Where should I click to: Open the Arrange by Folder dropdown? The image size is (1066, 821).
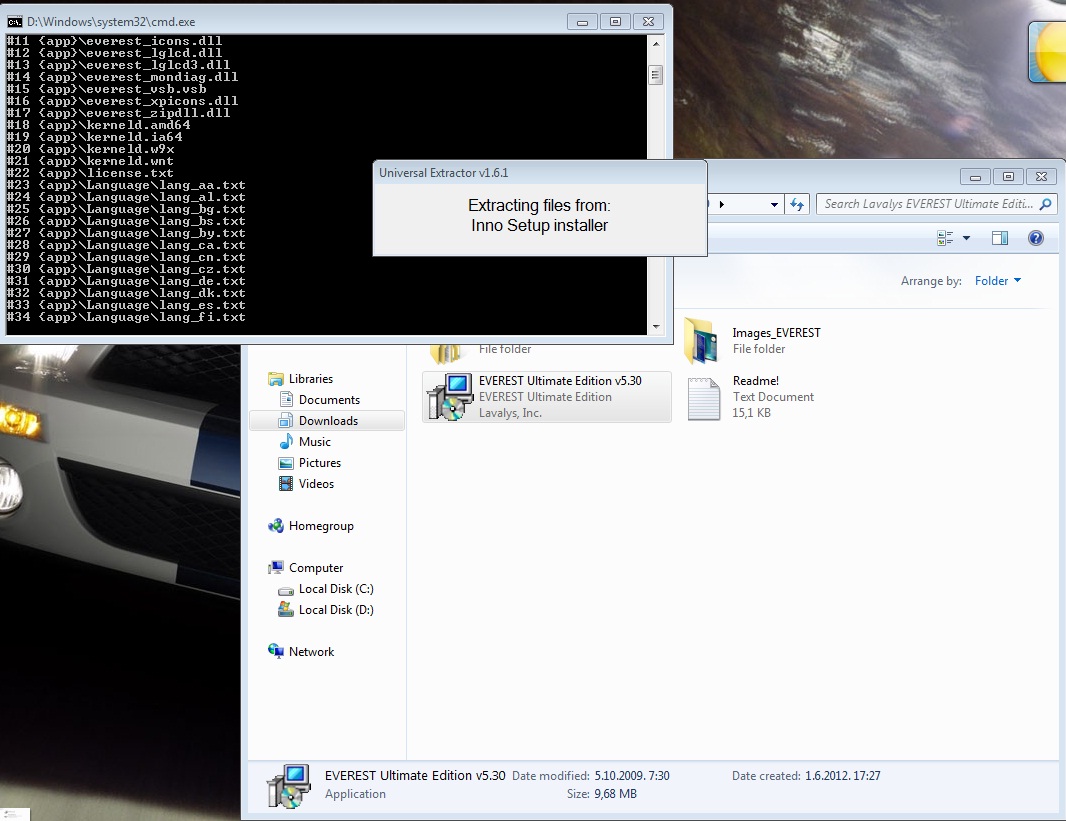click(x=997, y=281)
